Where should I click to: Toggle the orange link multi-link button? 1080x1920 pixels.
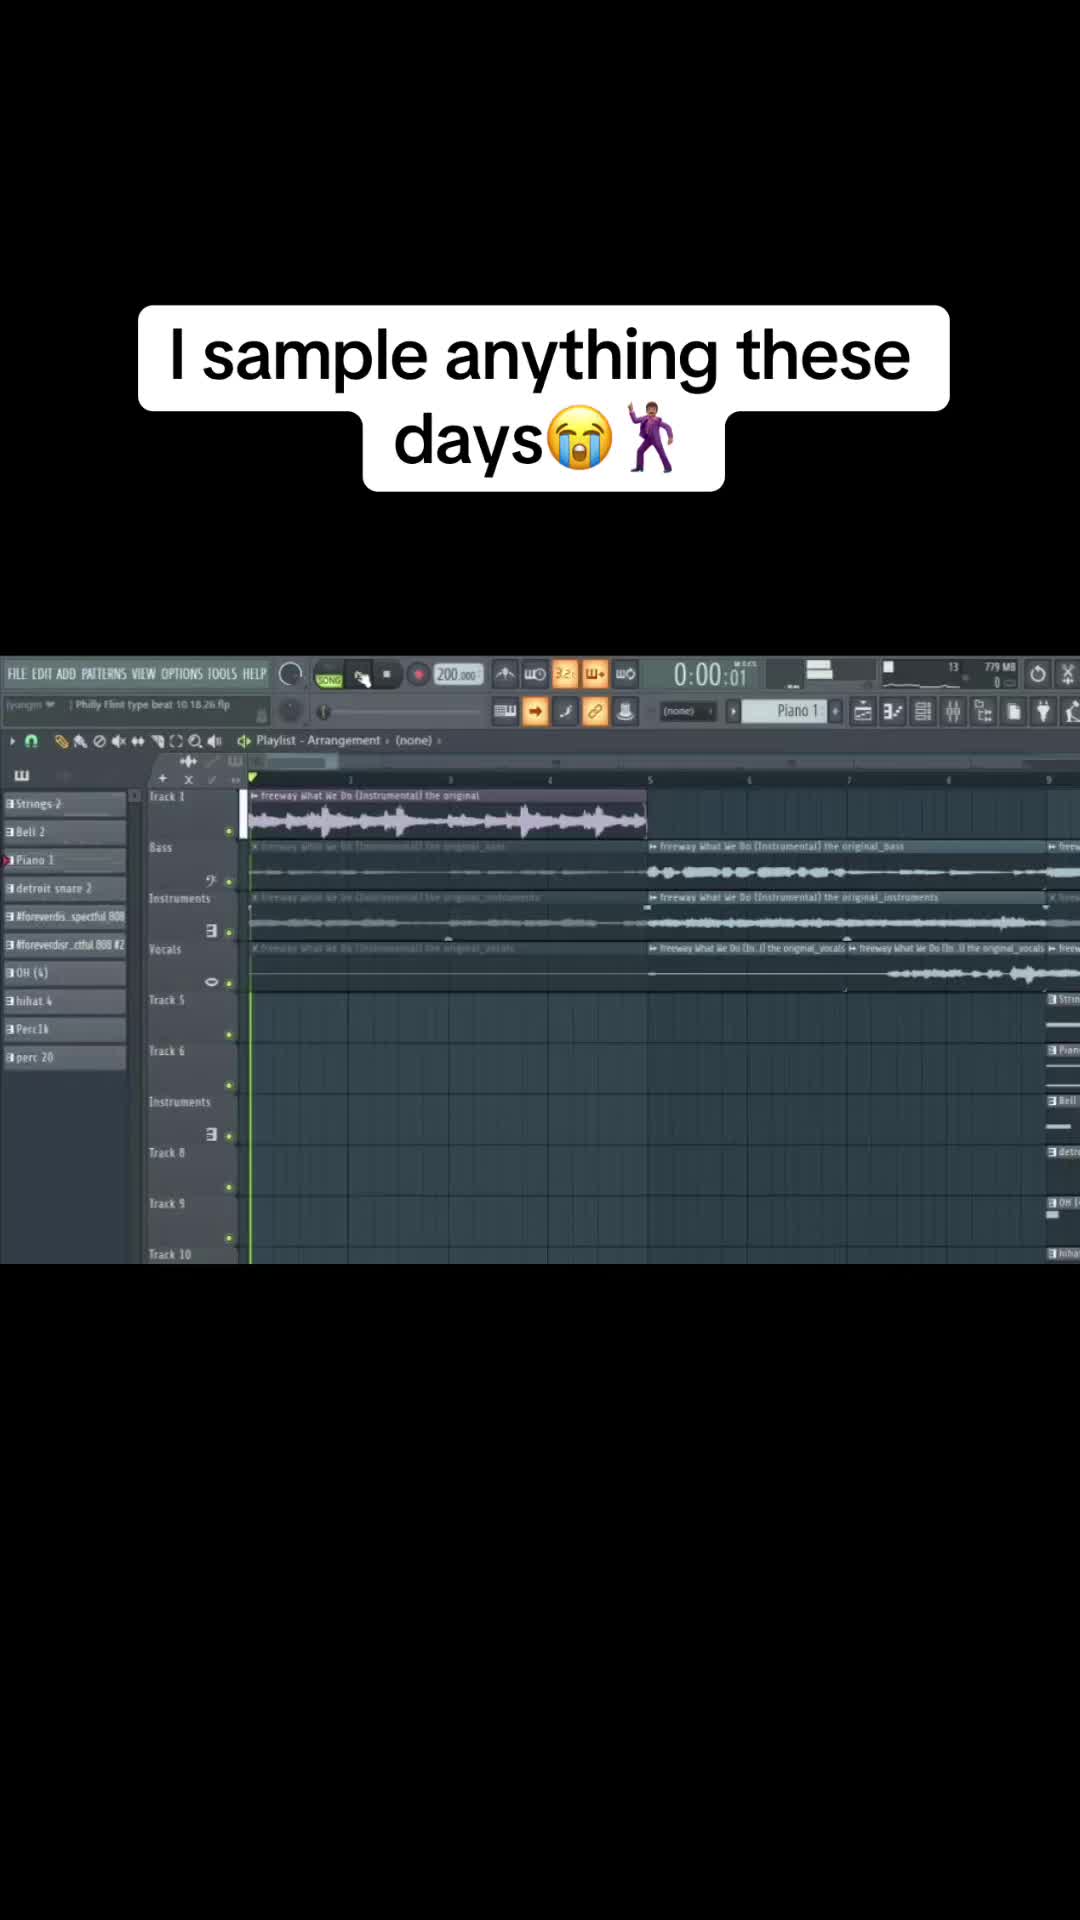click(595, 711)
